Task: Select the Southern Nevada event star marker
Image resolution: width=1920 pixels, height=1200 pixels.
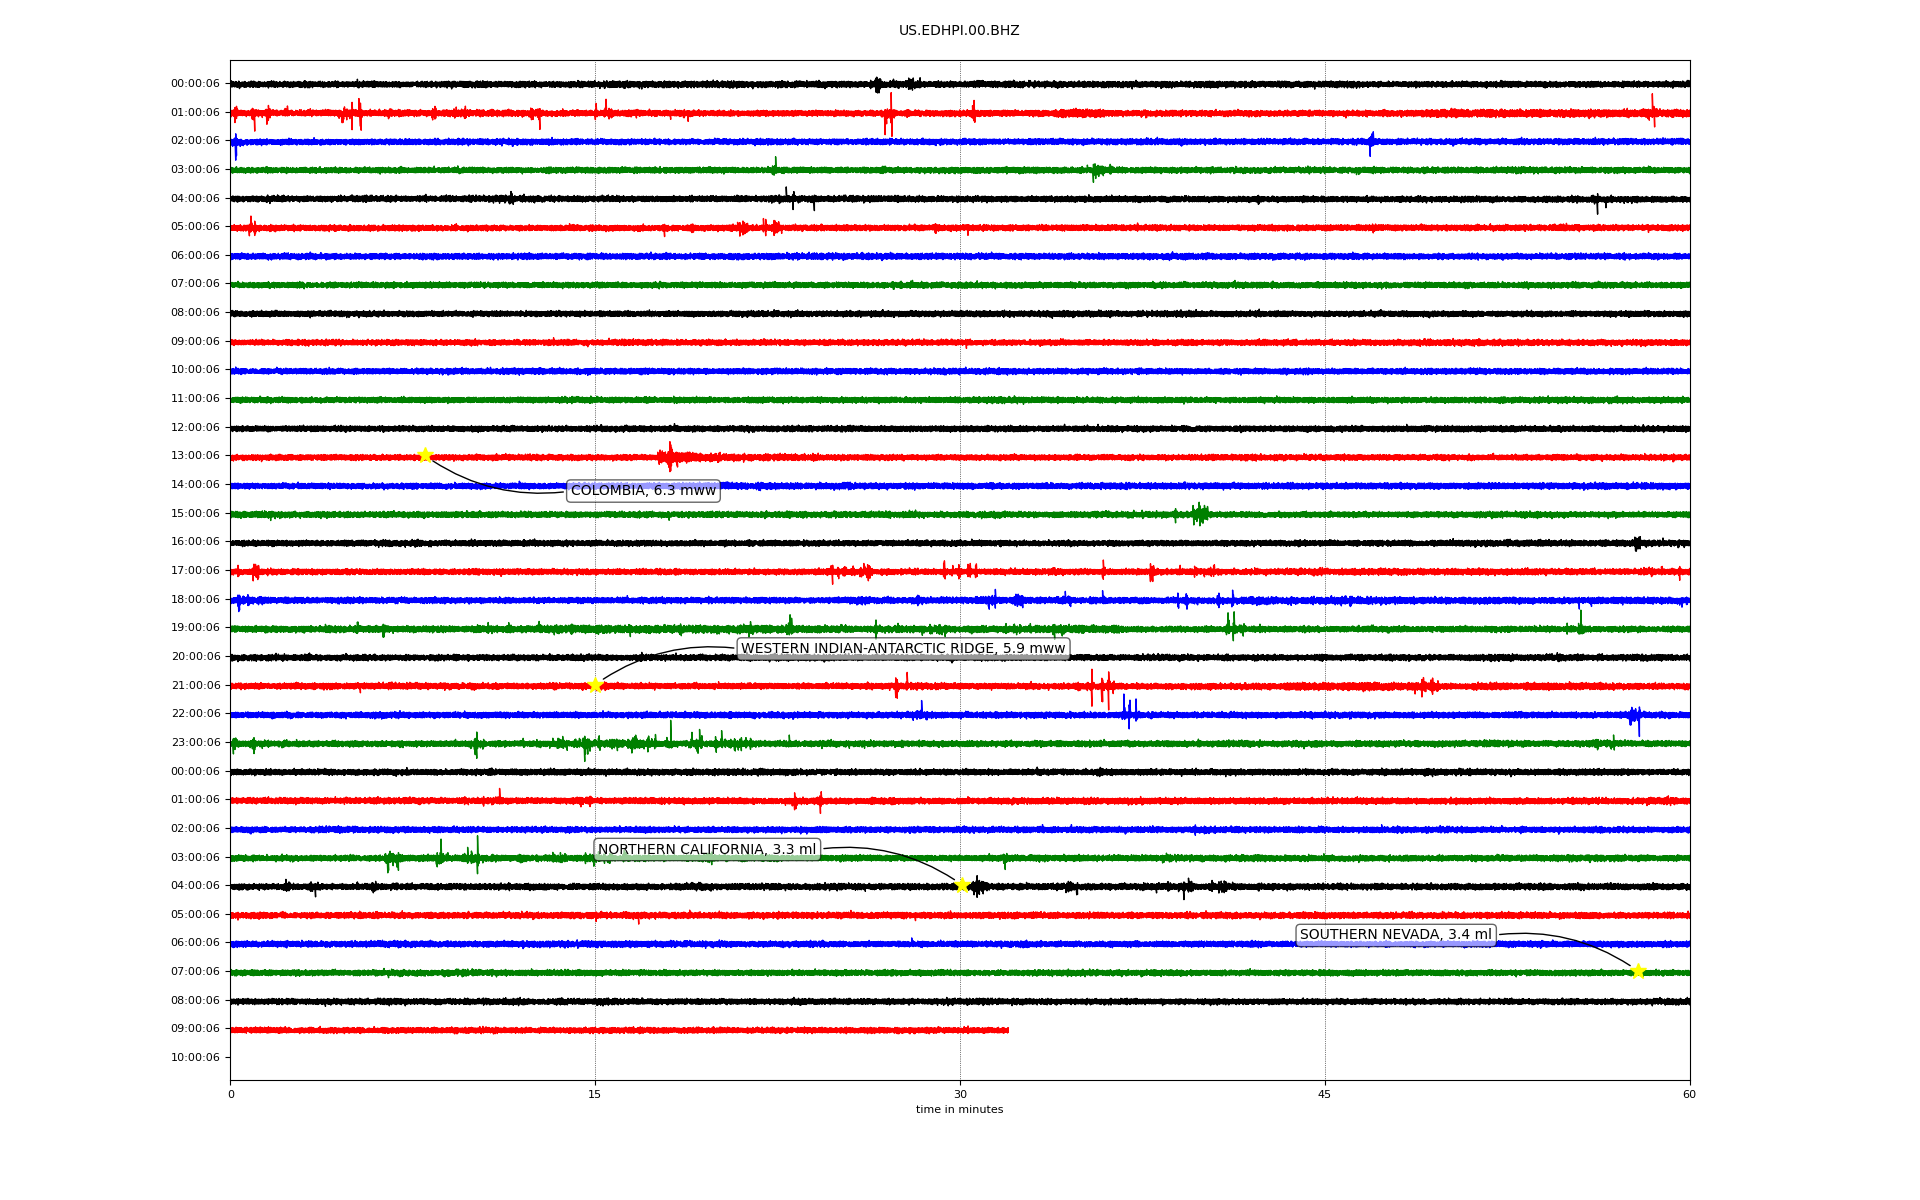Action: [x=1638, y=971]
